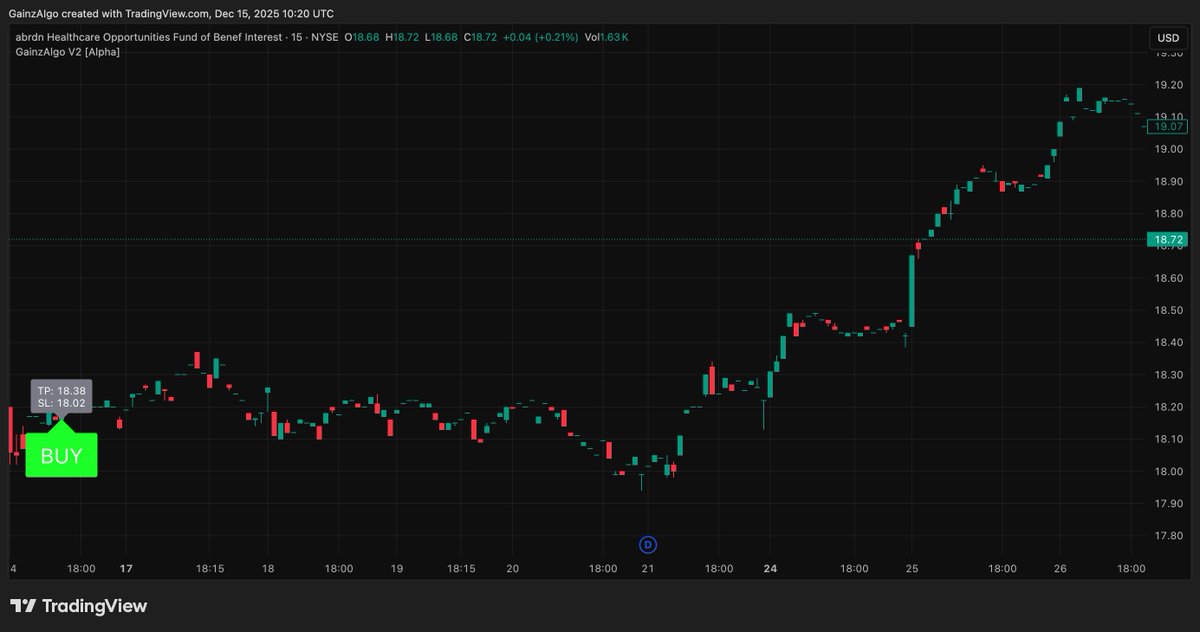Click the NYSE exchange label to change markets

pyautogui.click(x=326, y=37)
